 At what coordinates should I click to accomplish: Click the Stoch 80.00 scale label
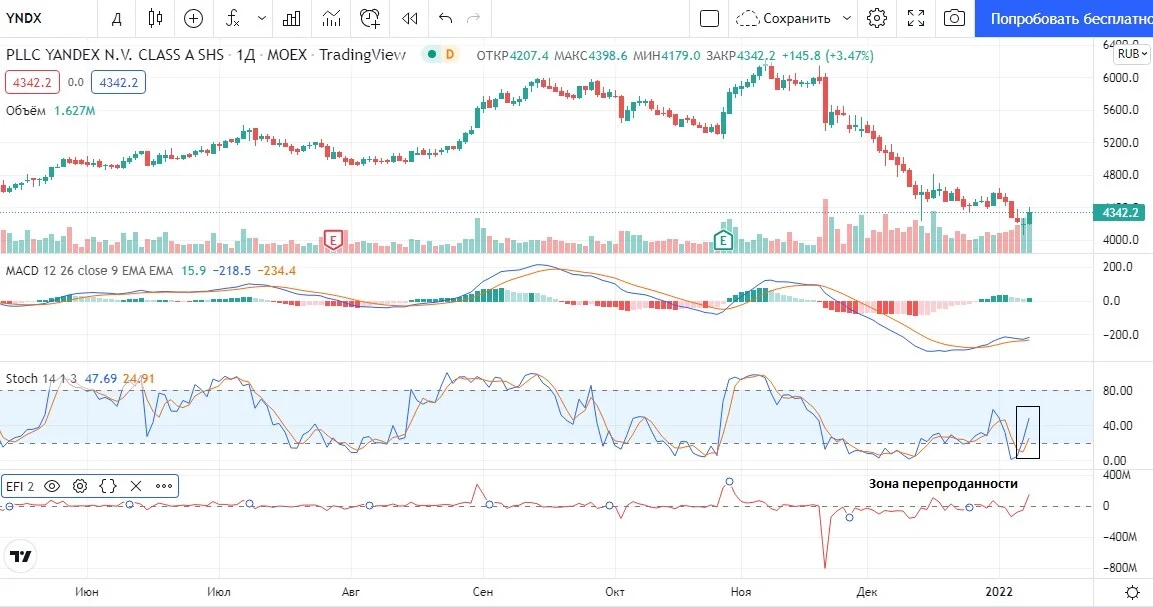[x=1118, y=391]
